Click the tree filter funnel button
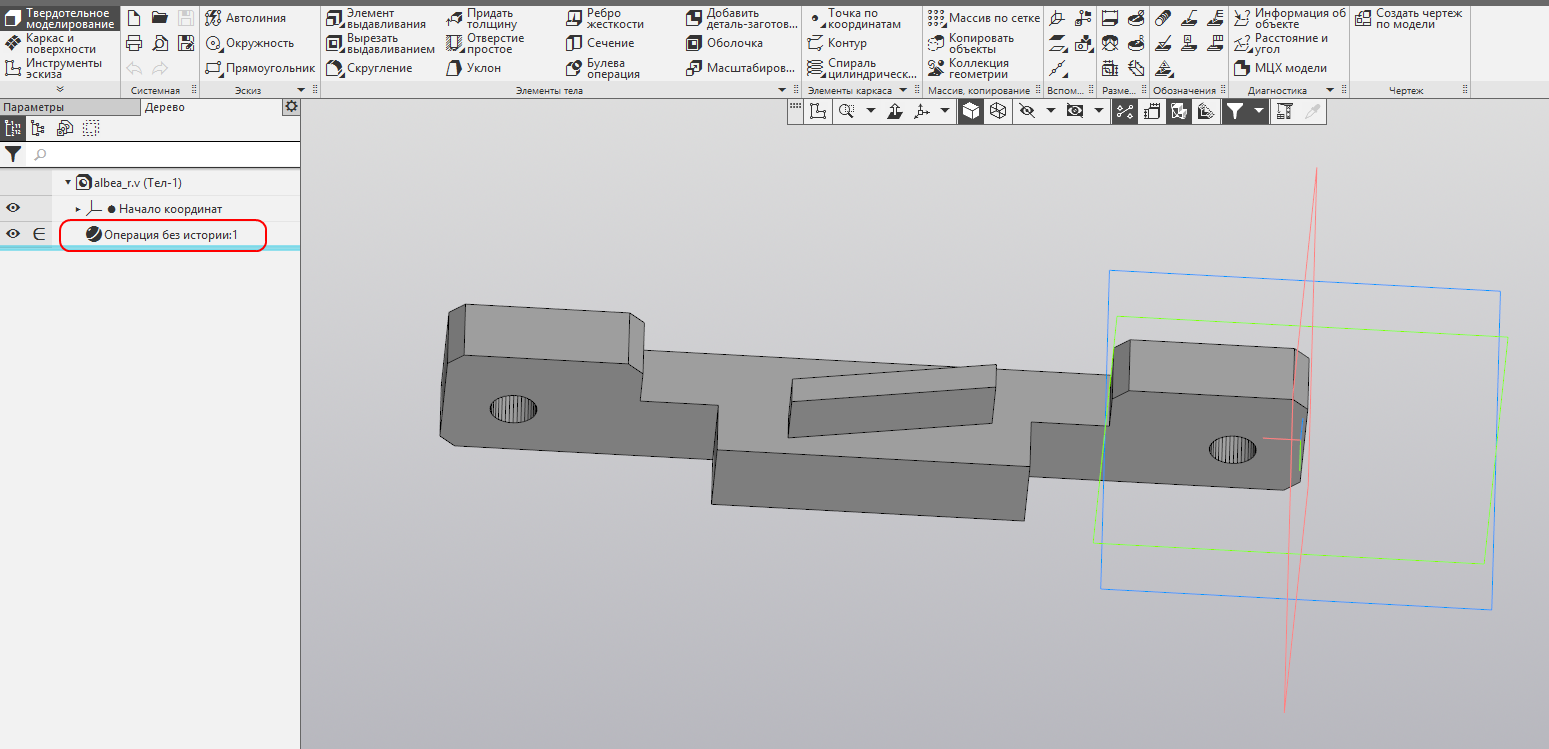Screen dimensions: 1549x749 coord(14,154)
